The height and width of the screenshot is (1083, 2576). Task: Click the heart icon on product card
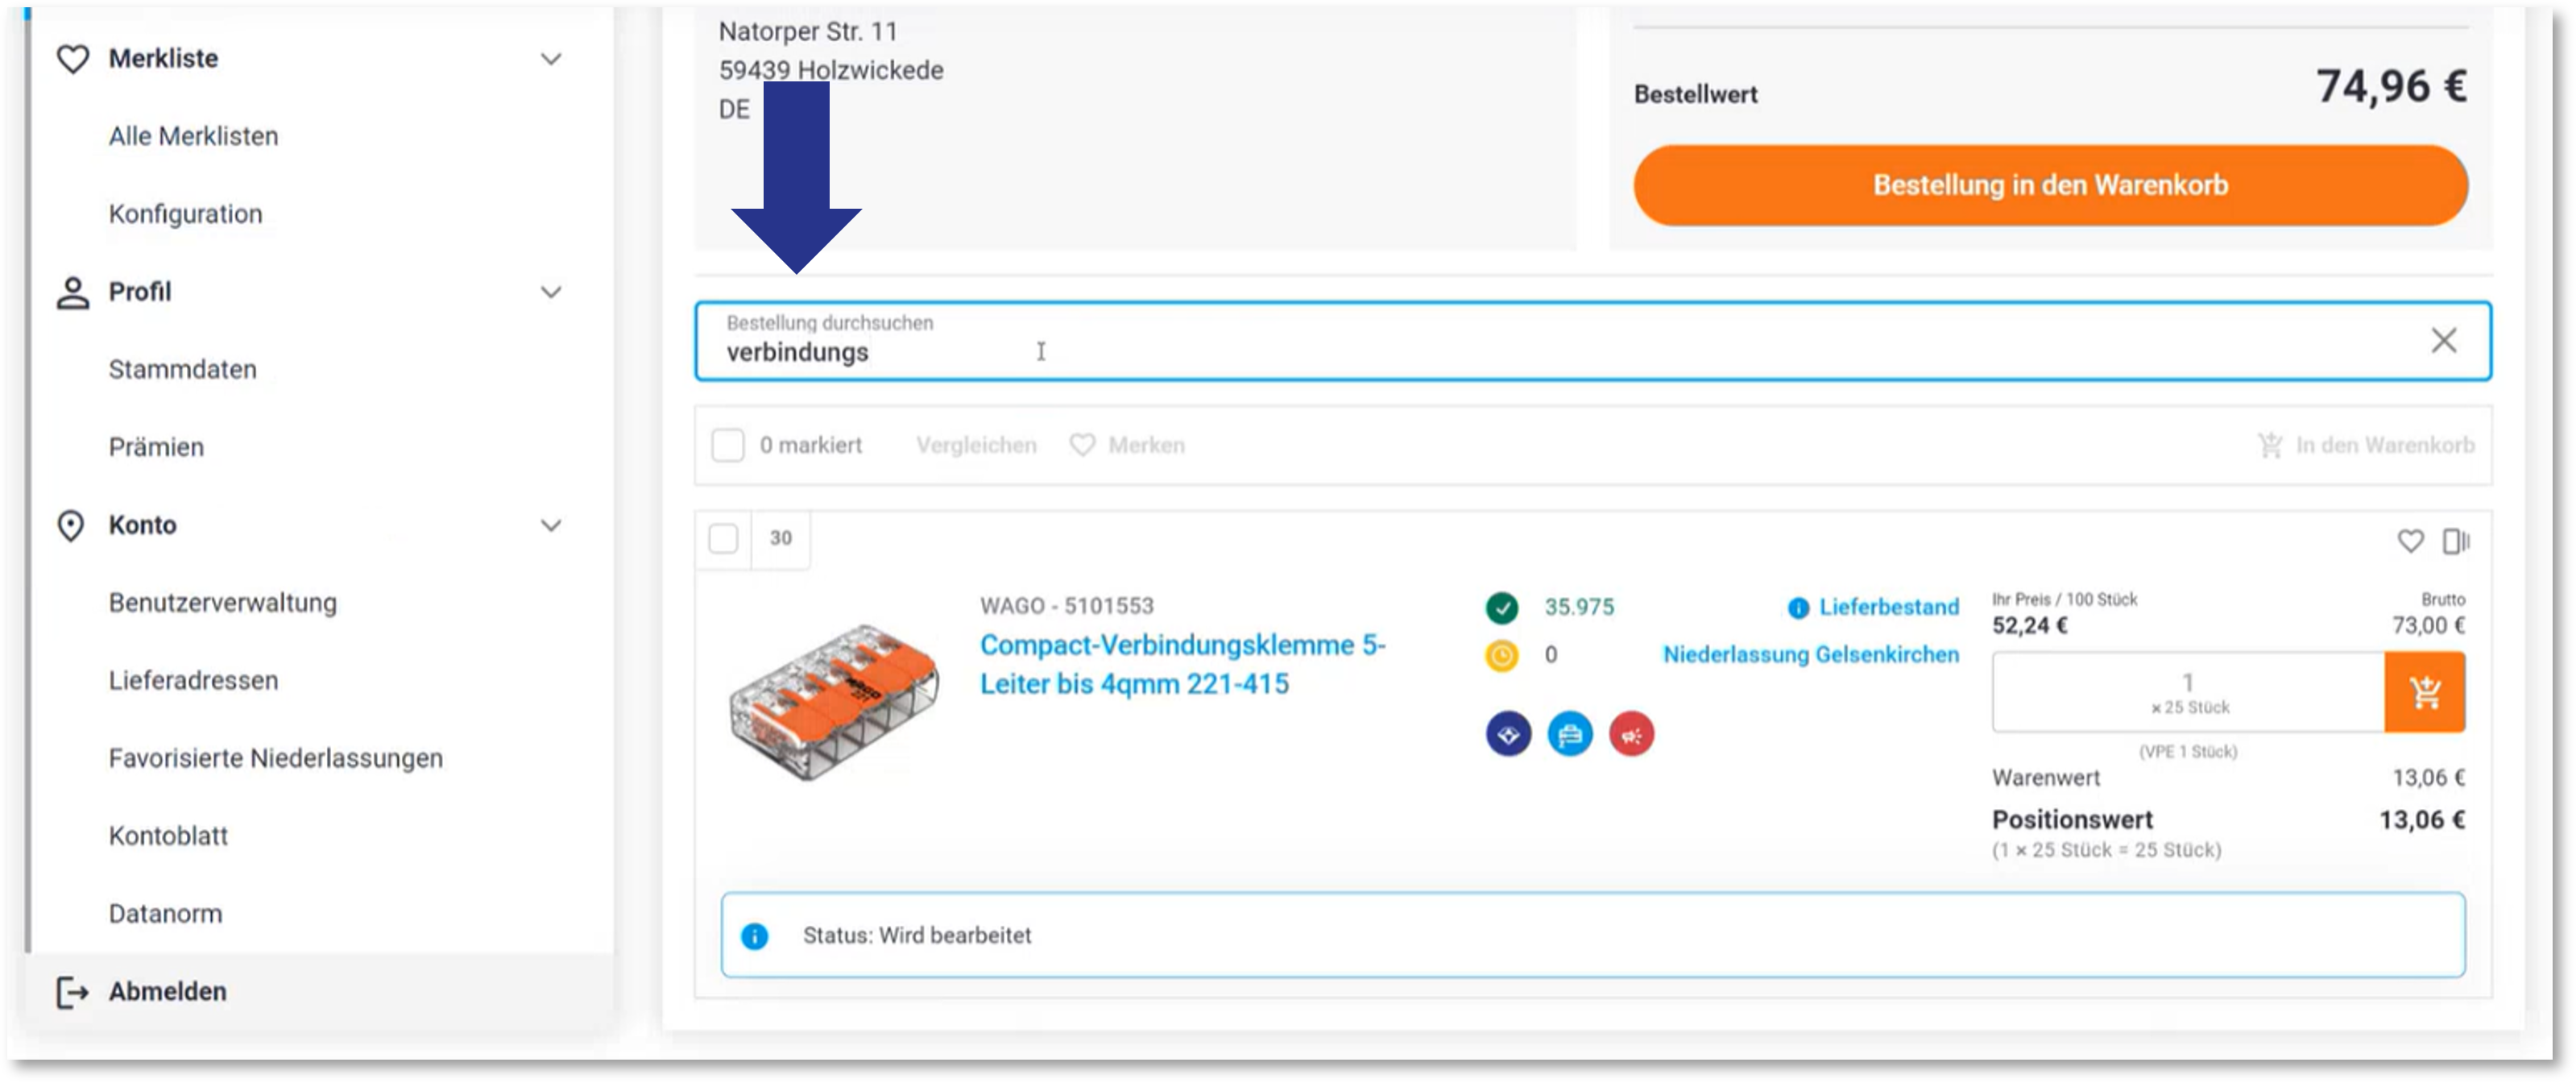pyautogui.click(x=2410, y=541)
